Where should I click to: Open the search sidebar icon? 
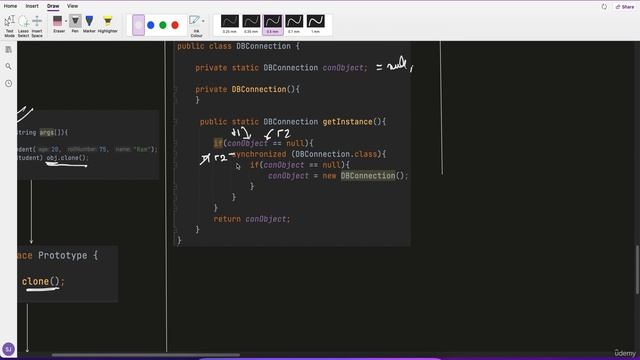click(x=9, y=66)
